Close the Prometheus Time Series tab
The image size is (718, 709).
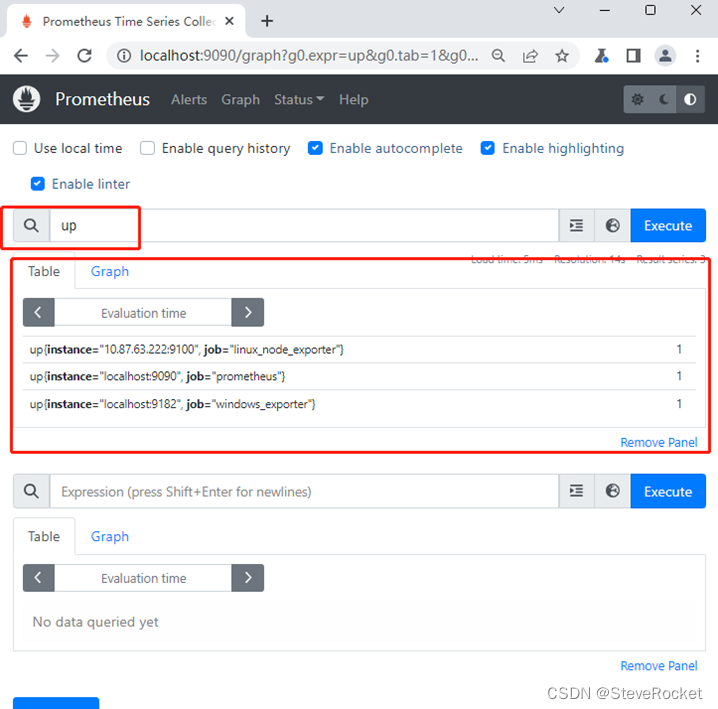(x=229, y=21)
